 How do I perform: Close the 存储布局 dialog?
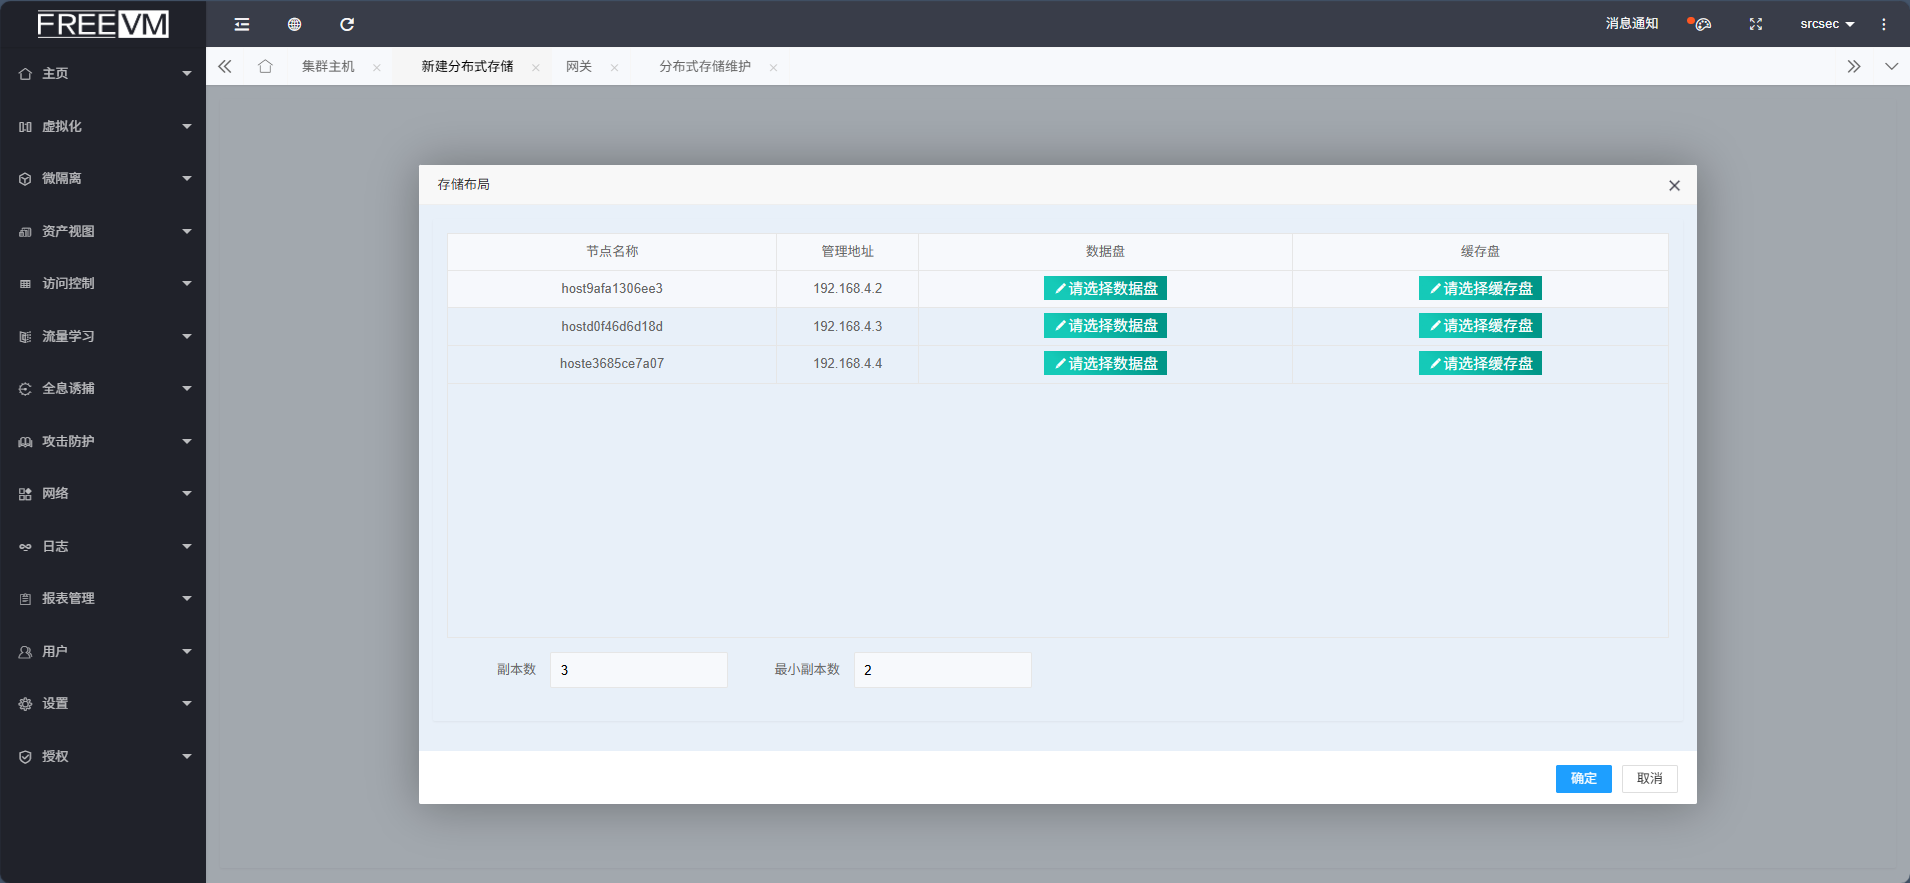click(1674, 186)
